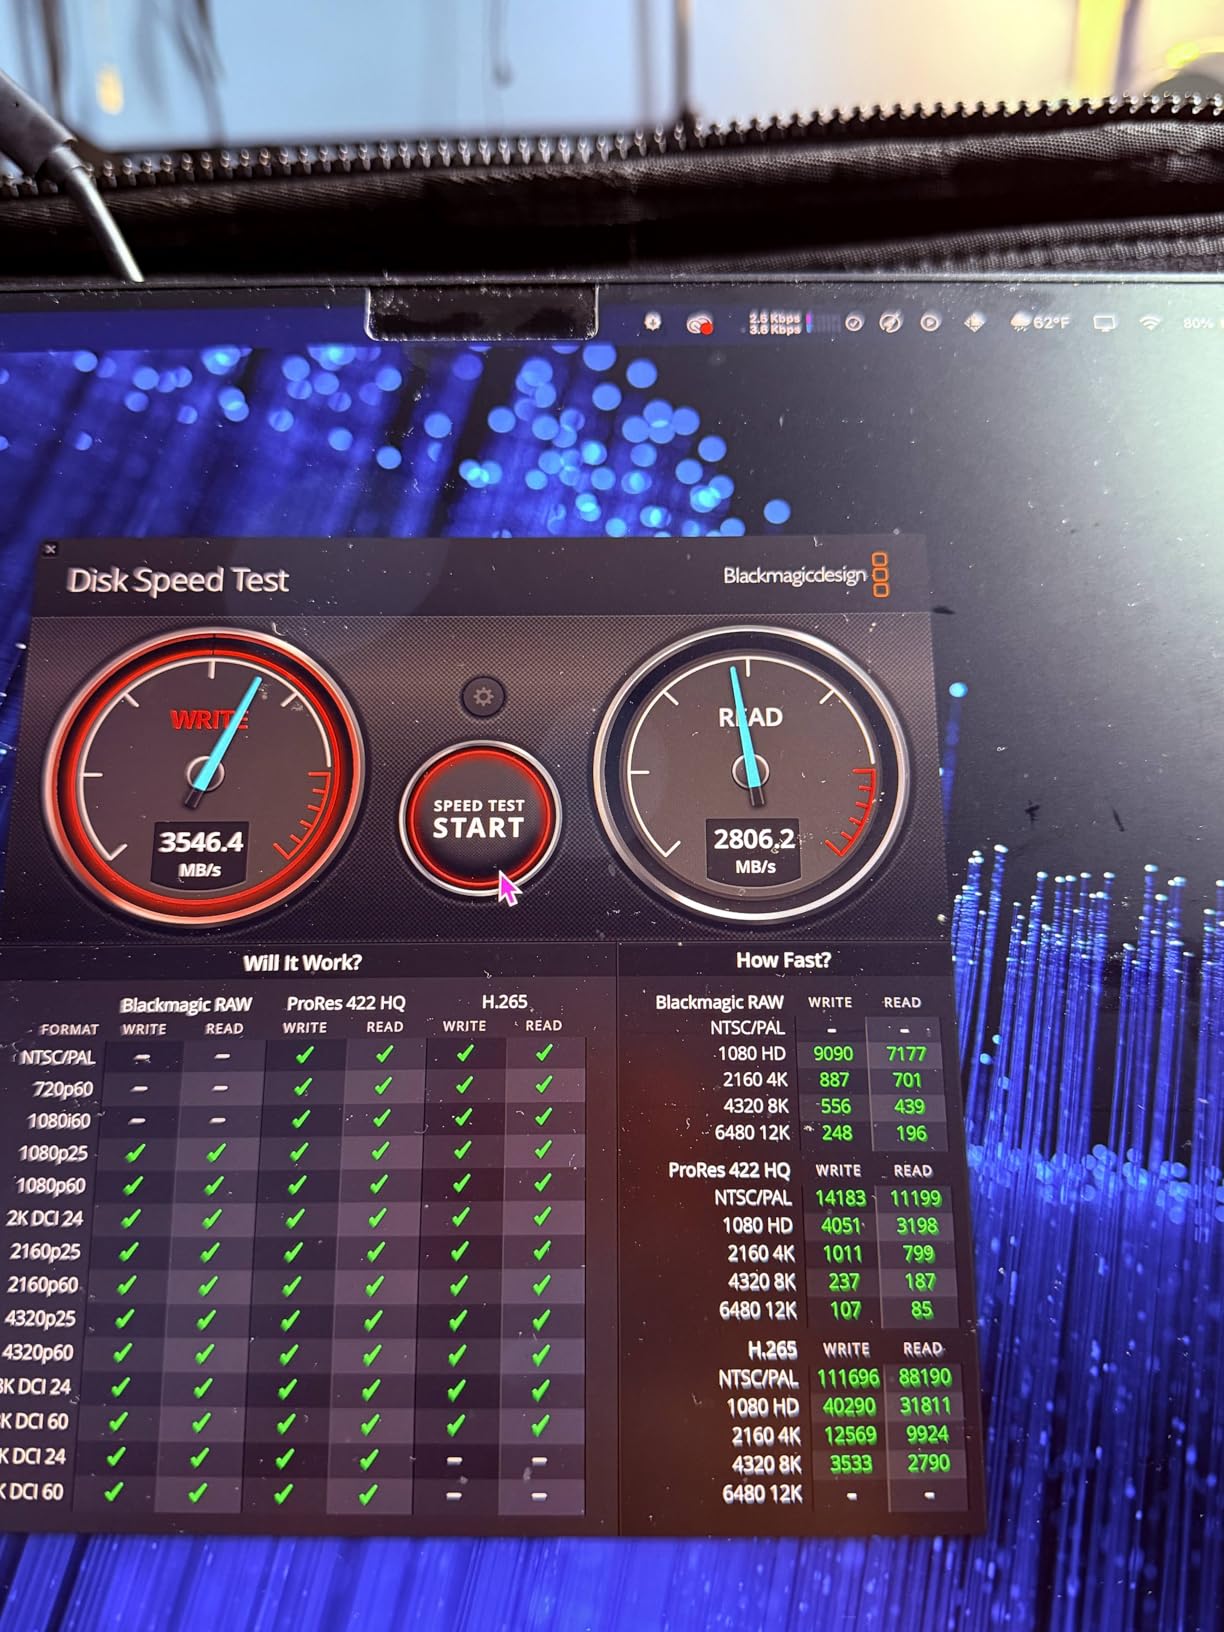Open the network speed Kbps monitor

[x=774, y=323]
